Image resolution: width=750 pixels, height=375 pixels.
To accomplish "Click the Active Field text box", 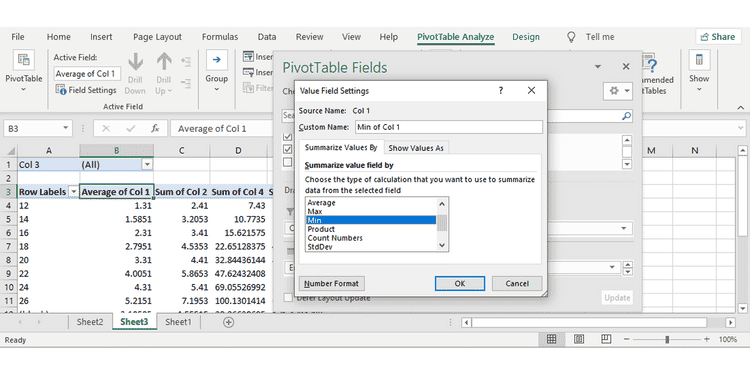I will (x=87, y=74).
